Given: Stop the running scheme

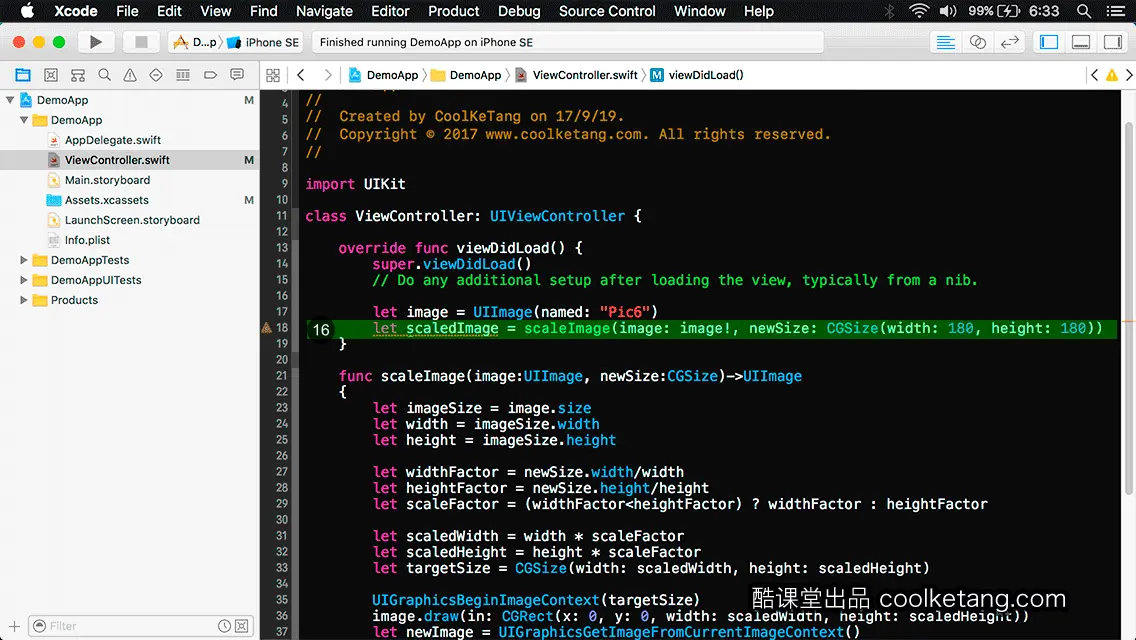Looking at the screenshot, I should tap(141, 42).
